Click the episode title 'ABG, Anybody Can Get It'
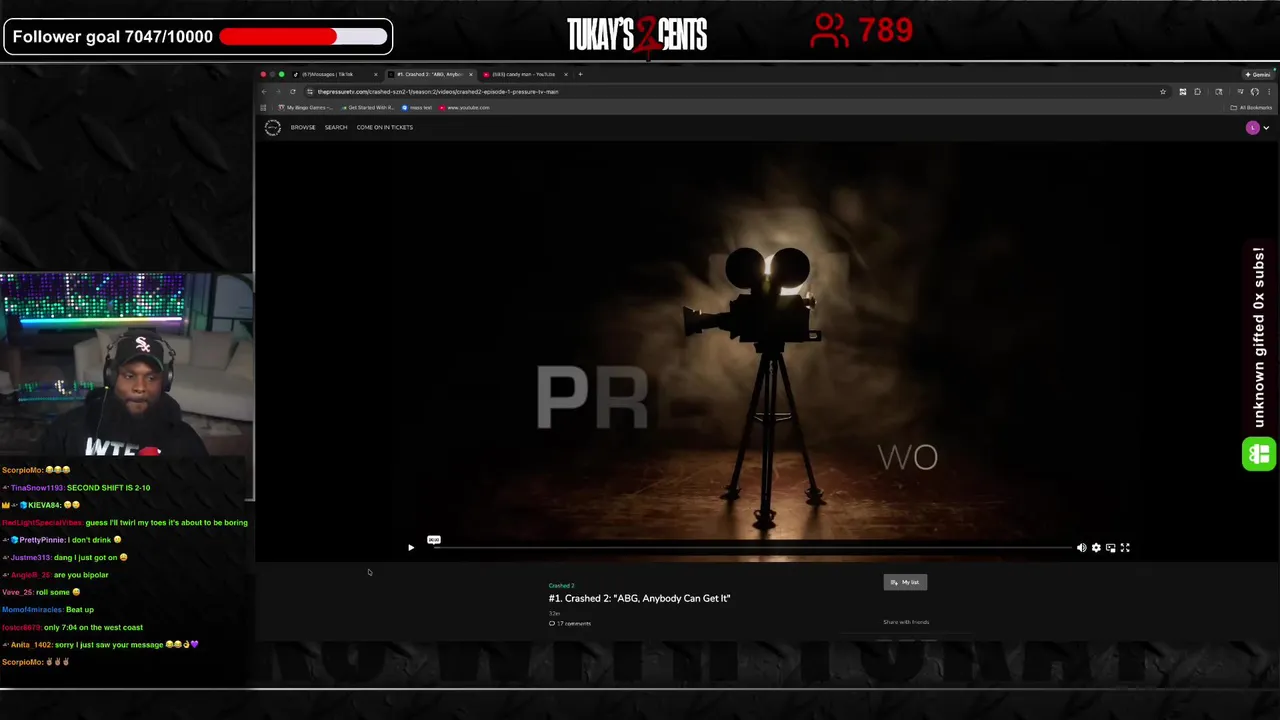Screen dimensions: 1280x720 [x=639, y=598]
